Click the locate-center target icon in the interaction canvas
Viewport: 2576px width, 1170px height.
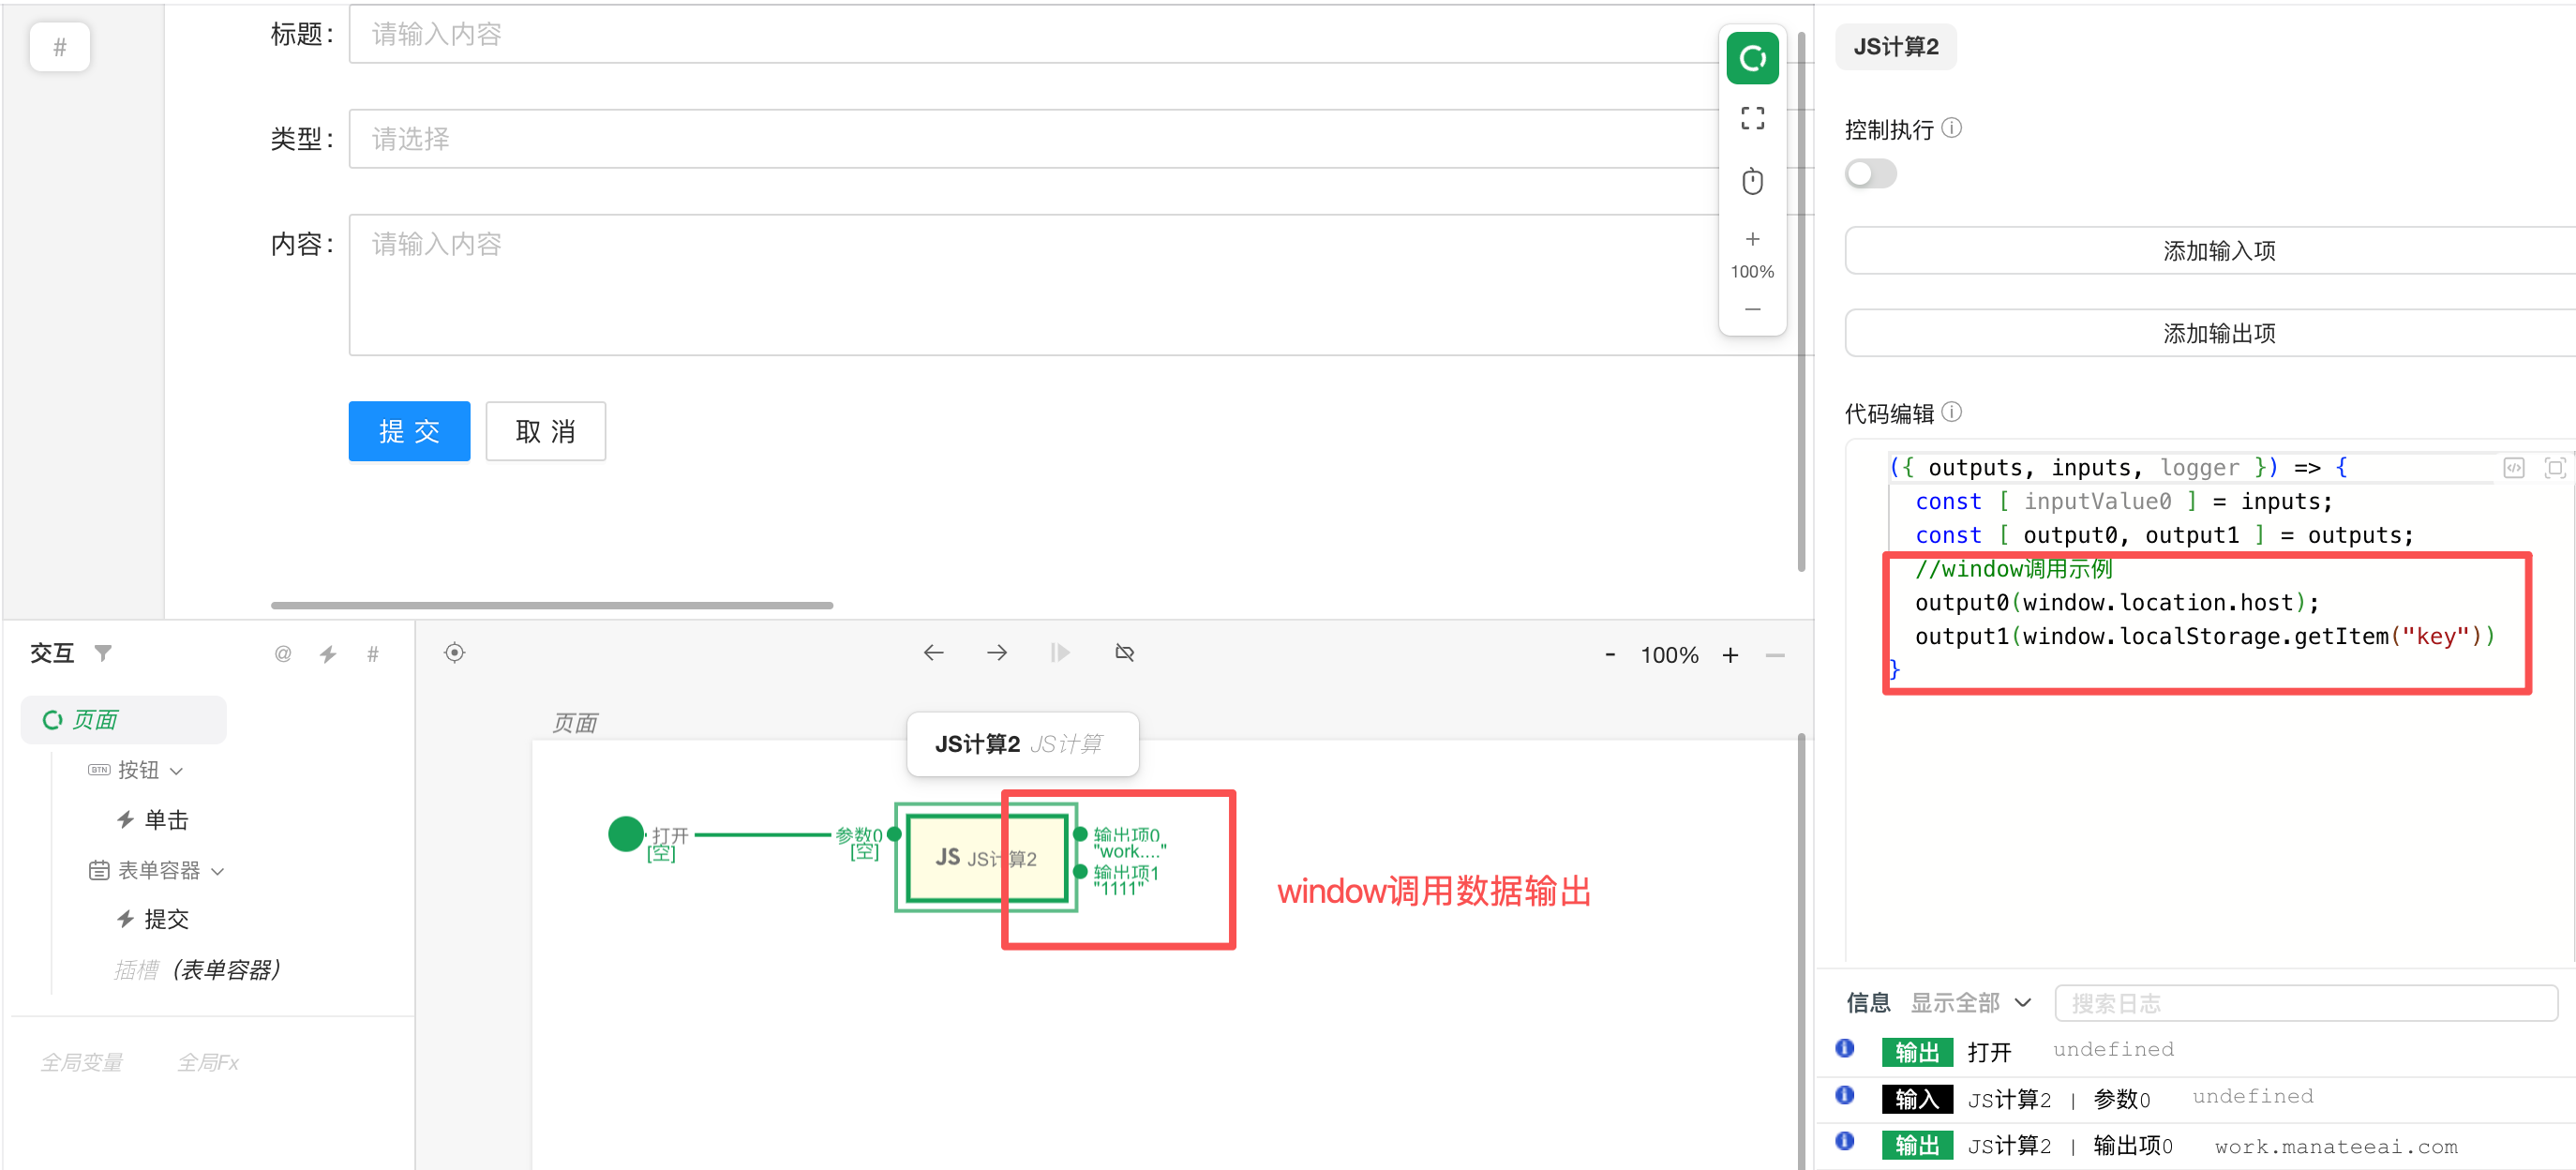tap(455, 653)
